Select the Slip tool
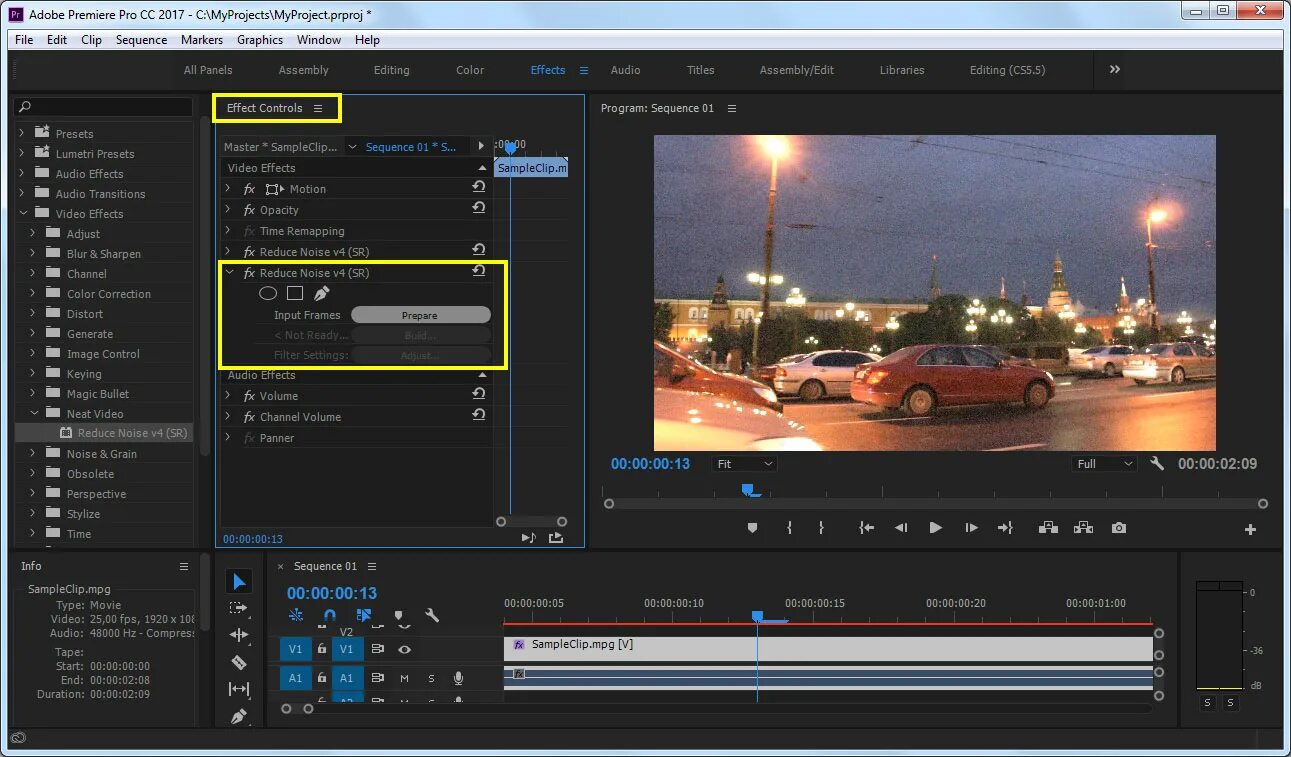 pyautogui.click(x=239, y=689)
